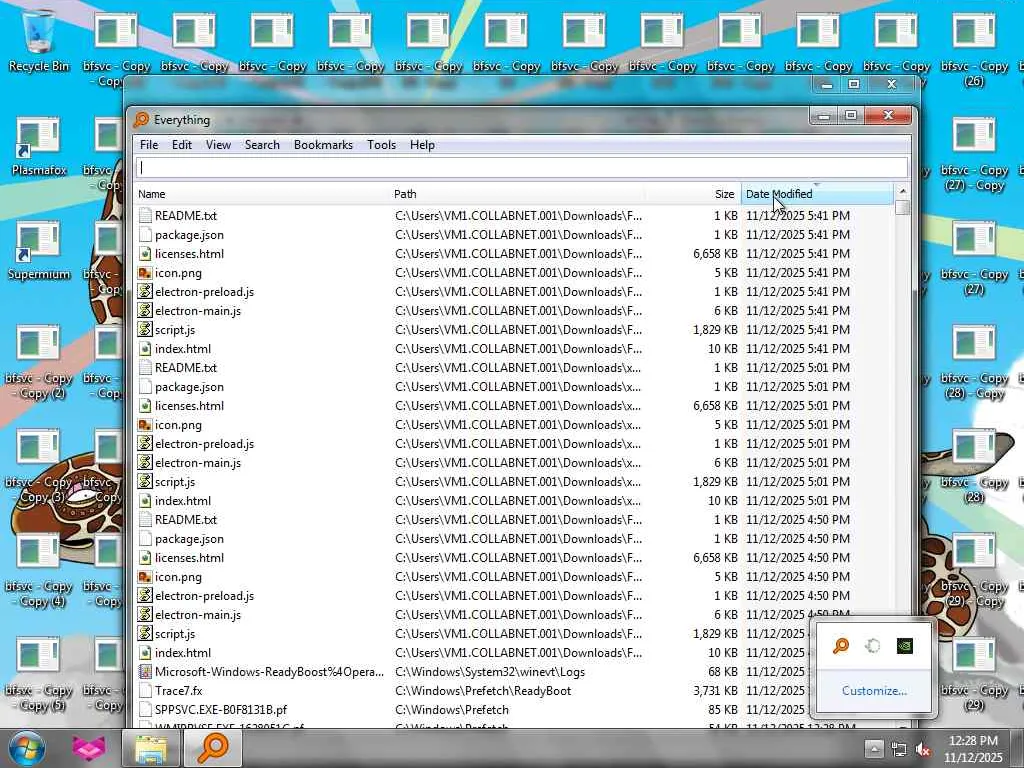Image resolution: width=1024 pixels, height=768 pixels.
Task: Select first README.txt row dated 5:41 PM
Action: (514, 216)
